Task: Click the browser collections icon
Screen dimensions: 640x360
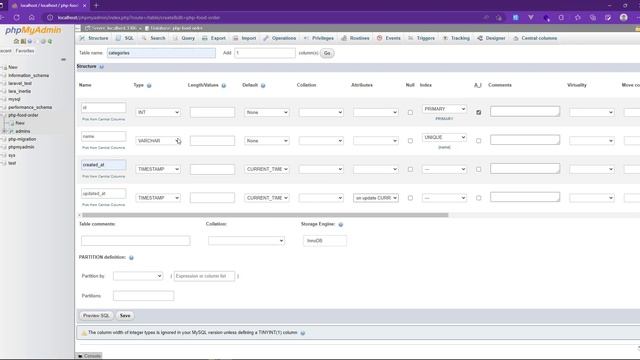Action: pyautogui.click(x=593, y=18)
